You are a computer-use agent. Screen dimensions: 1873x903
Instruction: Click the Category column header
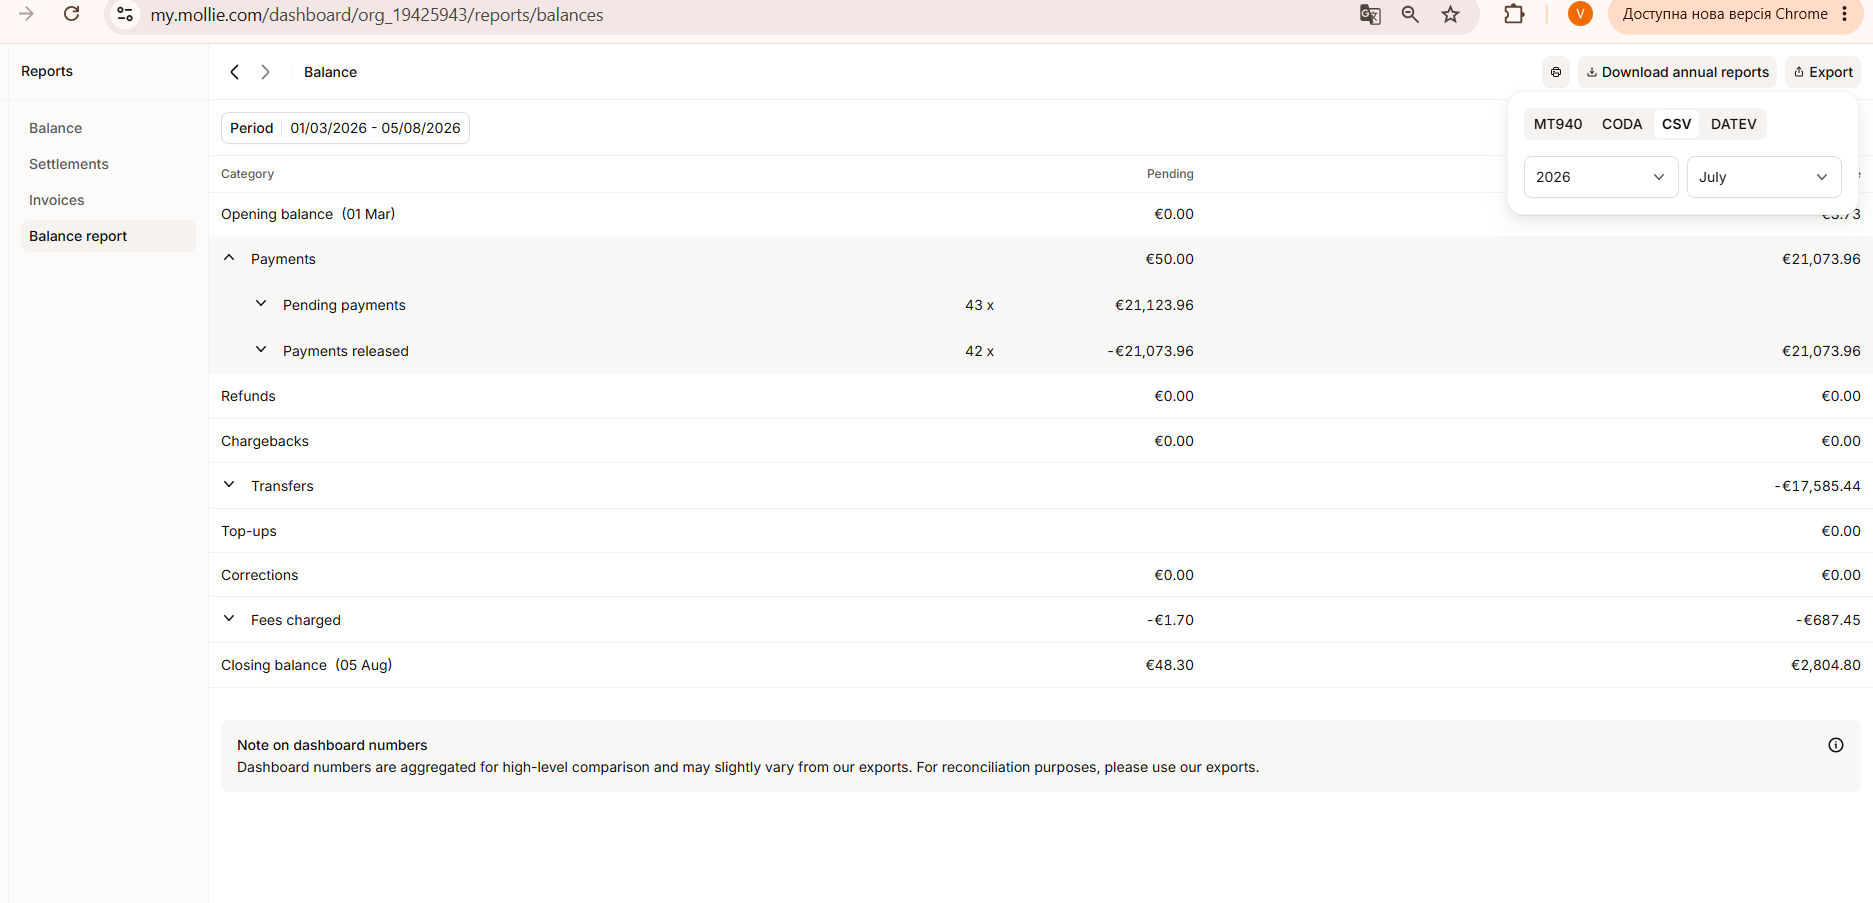pyautogui.click(x=247, y=174)
